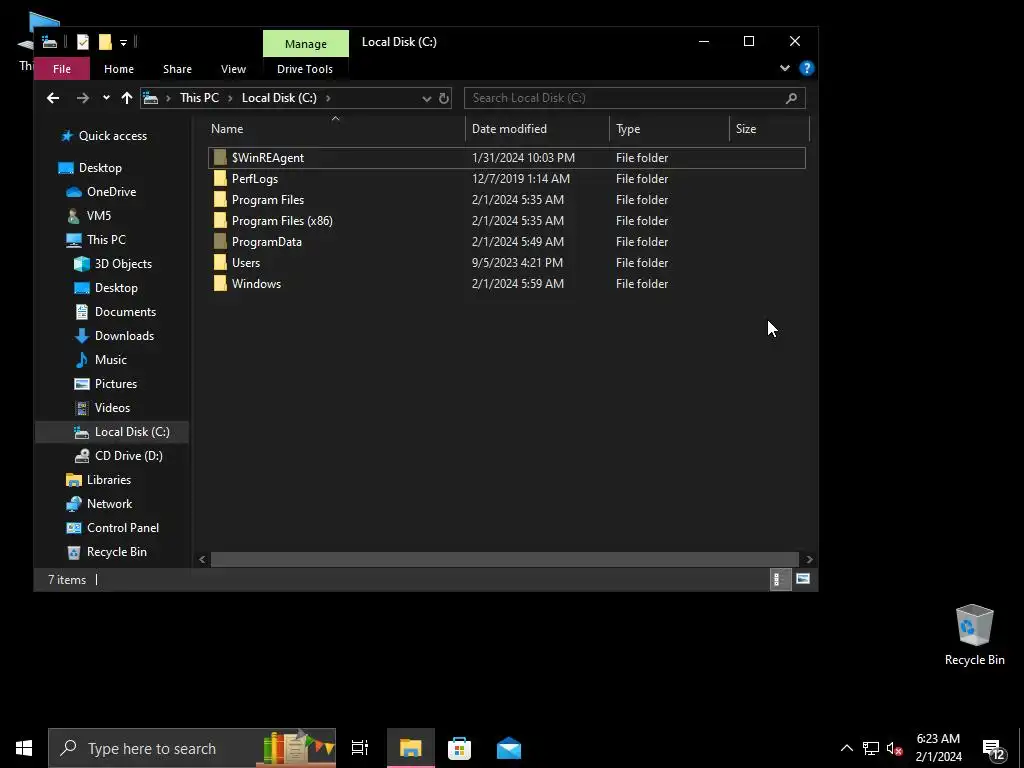Select the PerfLogs folder
The image size is (1024, 768).
click(x=255, y=179)
